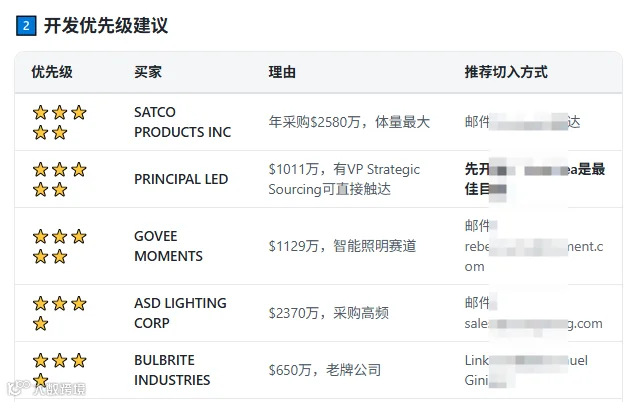Click the 优先级 column header
Screen dimensions: 643x402
52,72
